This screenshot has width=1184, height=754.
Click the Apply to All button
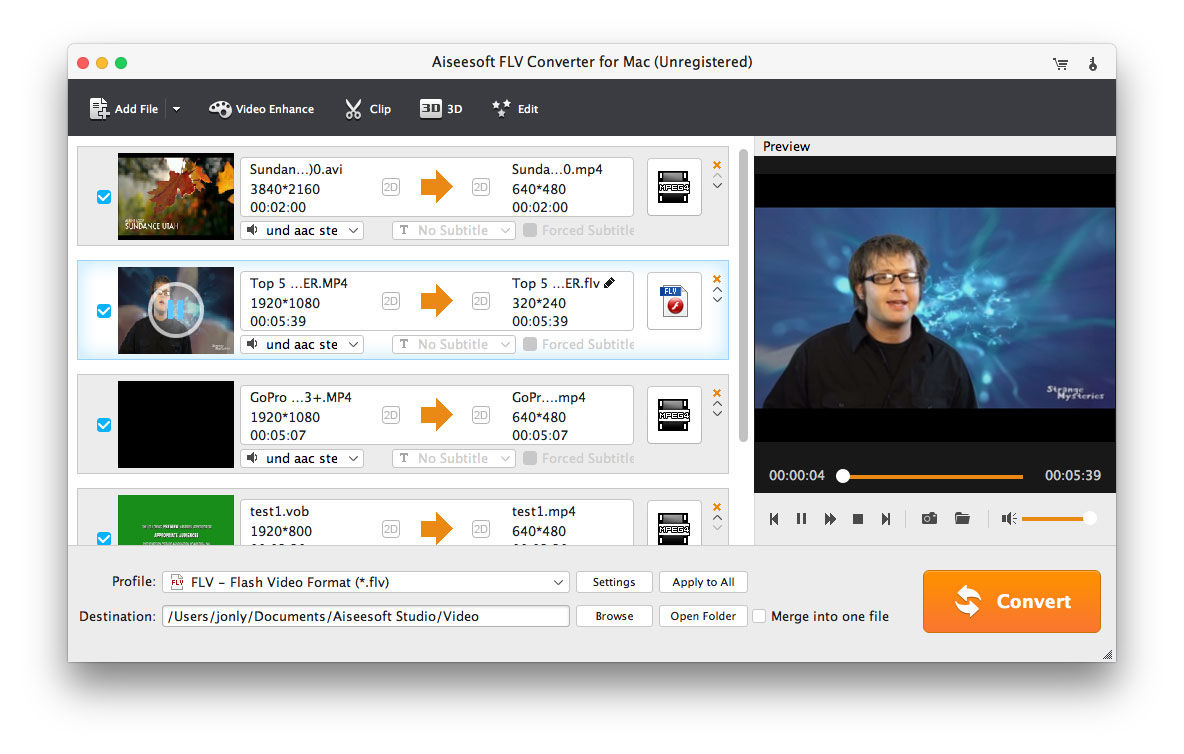pos(703,582)
